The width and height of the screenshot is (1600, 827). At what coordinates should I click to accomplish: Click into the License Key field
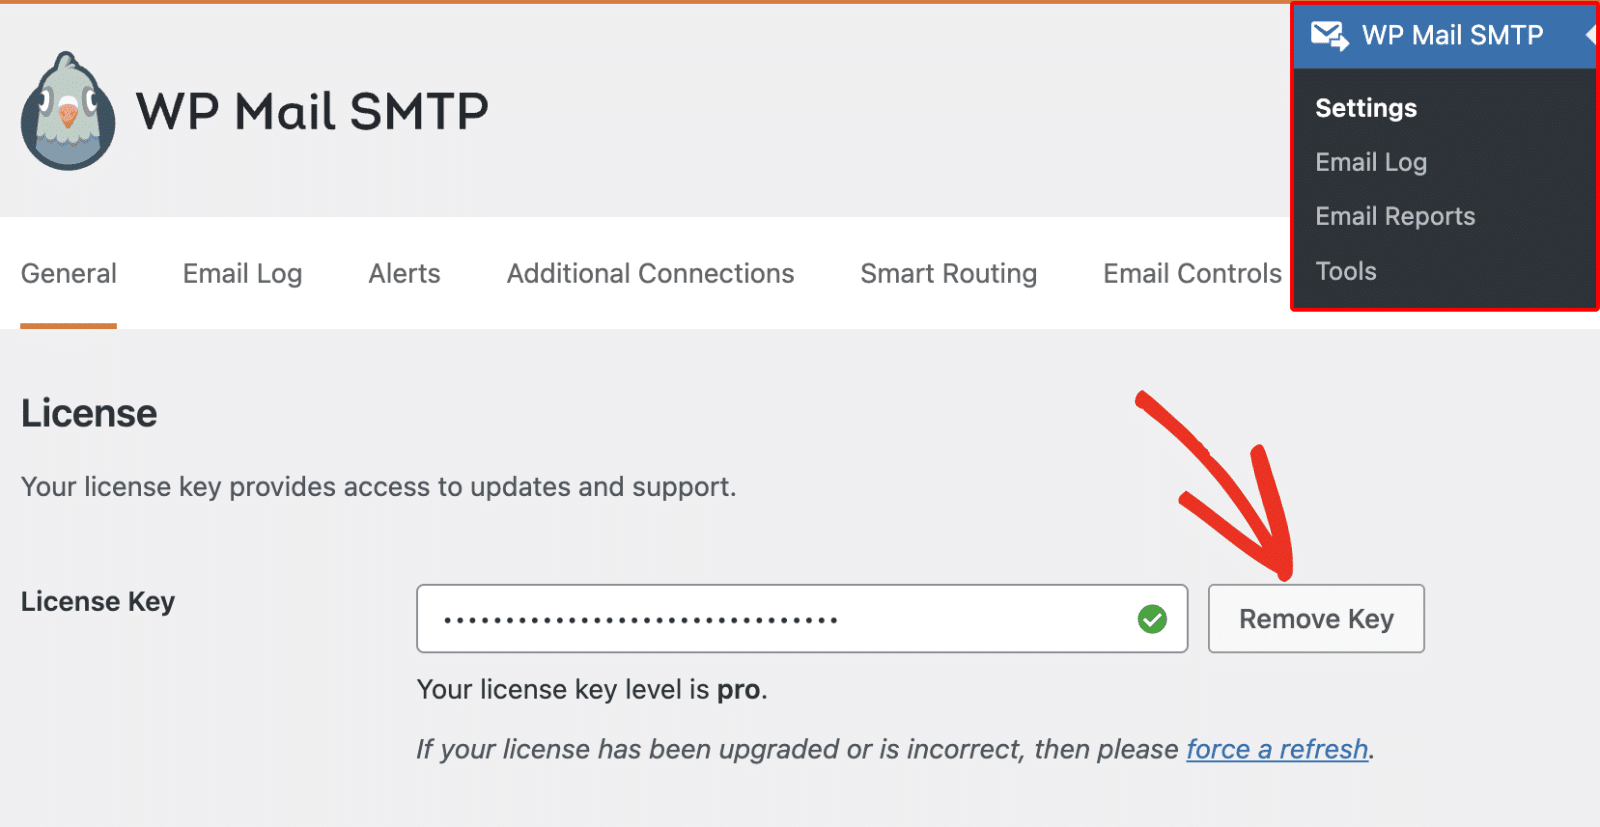(x=780, y=619)
